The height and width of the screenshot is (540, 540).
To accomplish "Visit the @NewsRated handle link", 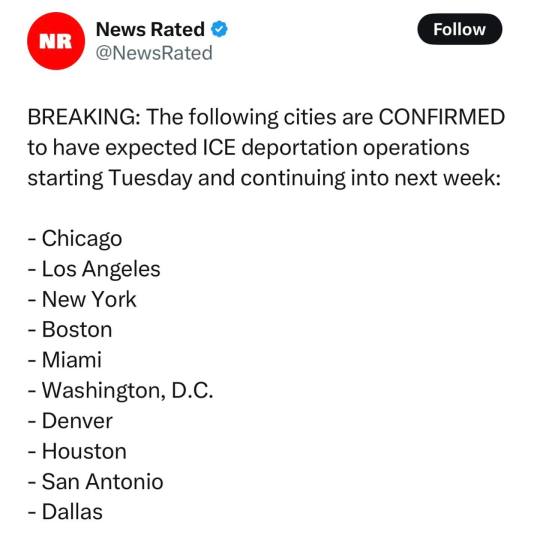I will point(154,53).
